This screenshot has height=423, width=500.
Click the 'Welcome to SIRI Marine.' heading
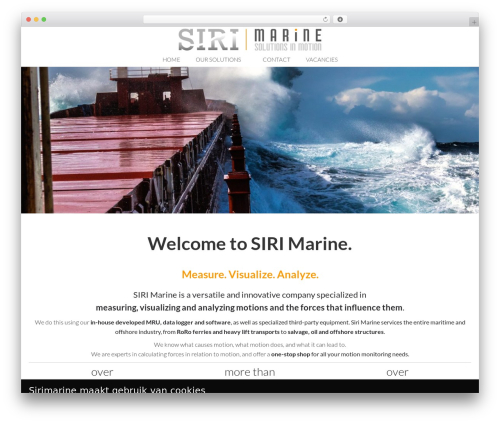tap(250, 244)
